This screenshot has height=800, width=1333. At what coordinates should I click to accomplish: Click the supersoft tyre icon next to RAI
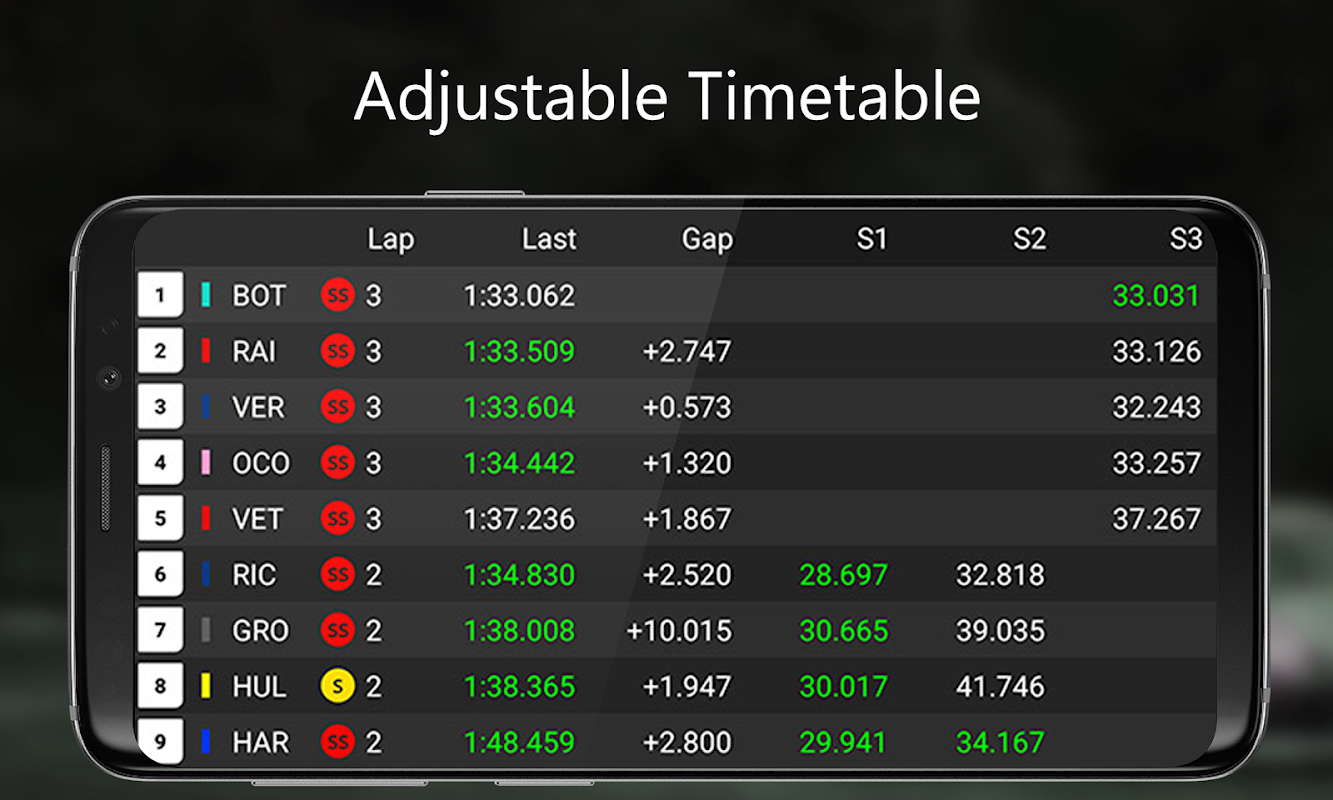coord(338,352)
